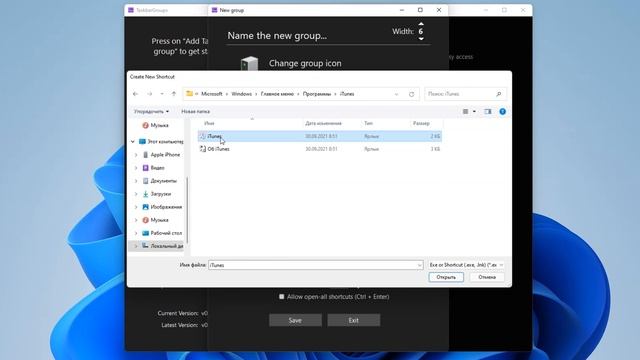Click the iTunes breadcrumb segment
This screenshot has height=360, width=640.
point(347,94)
